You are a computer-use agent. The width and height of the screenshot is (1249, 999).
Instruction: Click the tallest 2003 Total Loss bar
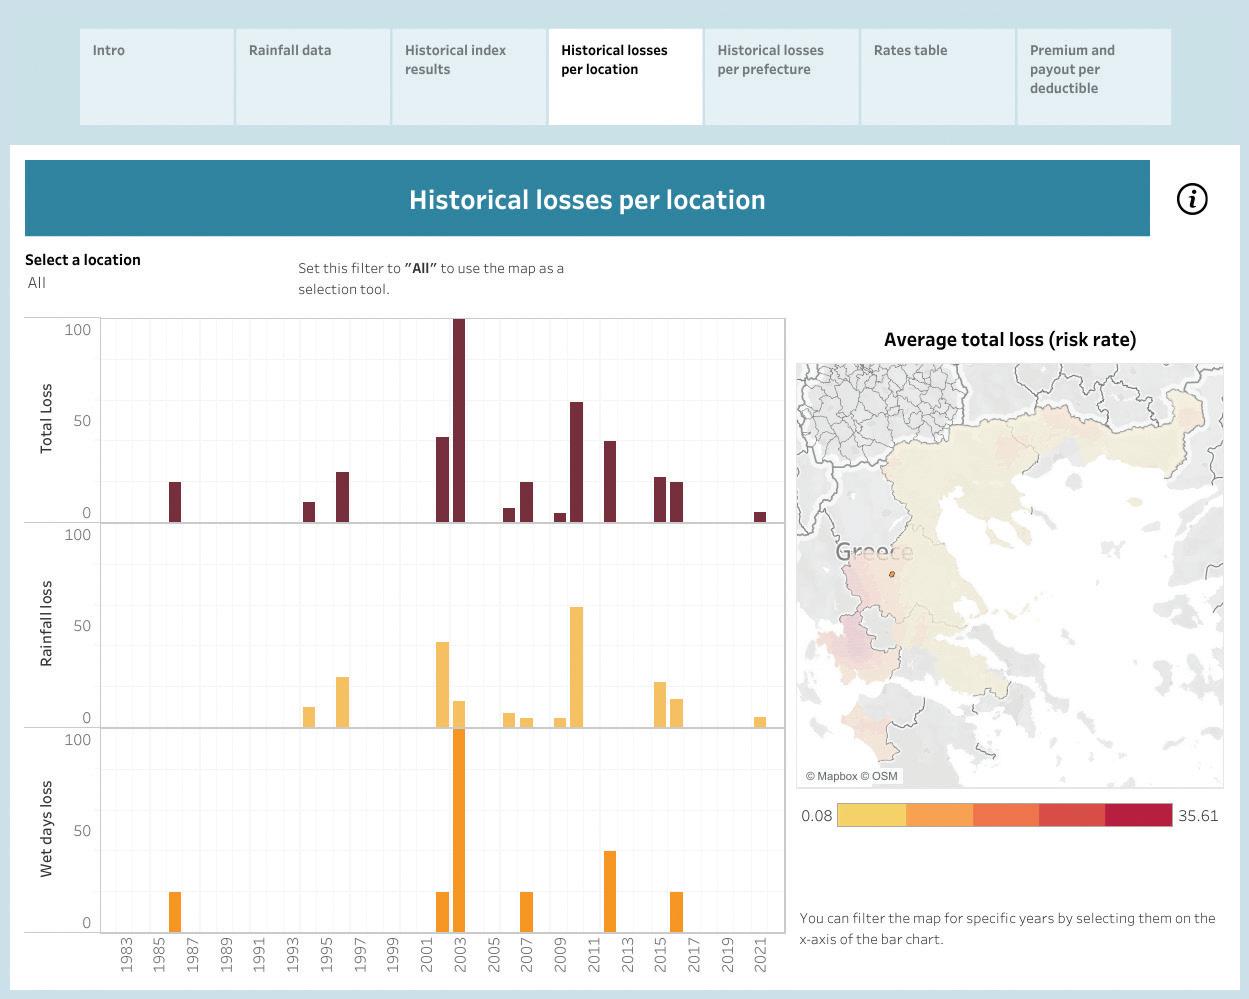[x=459, y=420]
